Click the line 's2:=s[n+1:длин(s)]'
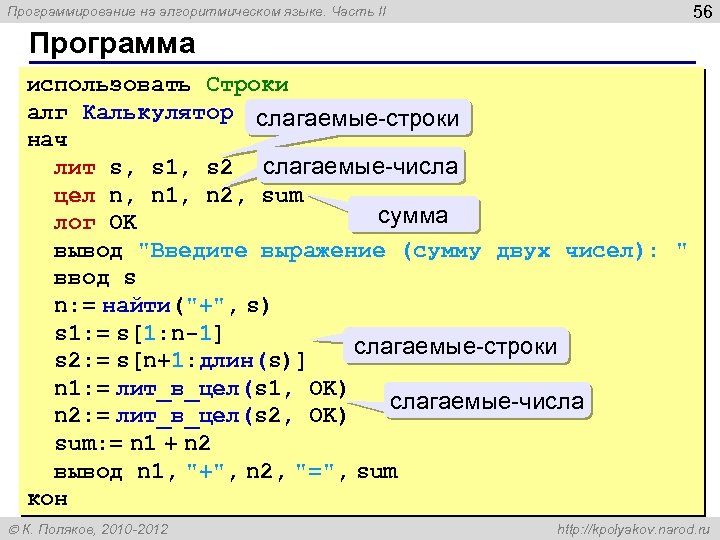The height and width of the screenshot is (540, 720). (x=179, y=361)
